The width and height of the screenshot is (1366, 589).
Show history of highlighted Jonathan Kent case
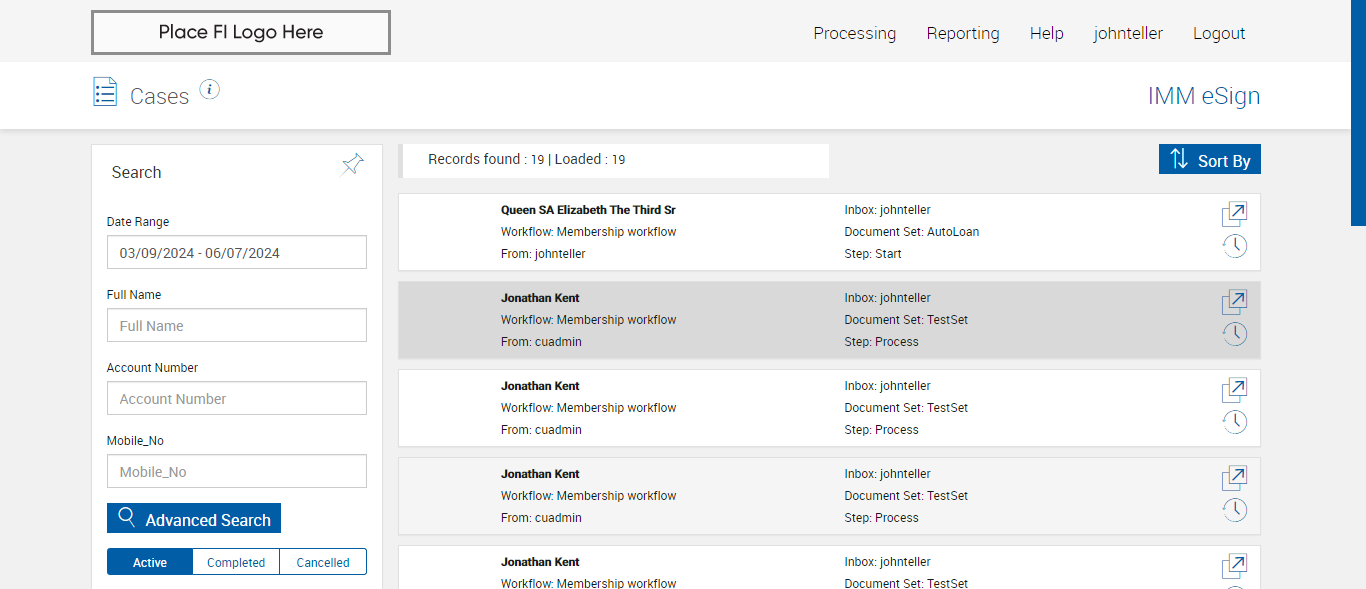(1234, 334)
